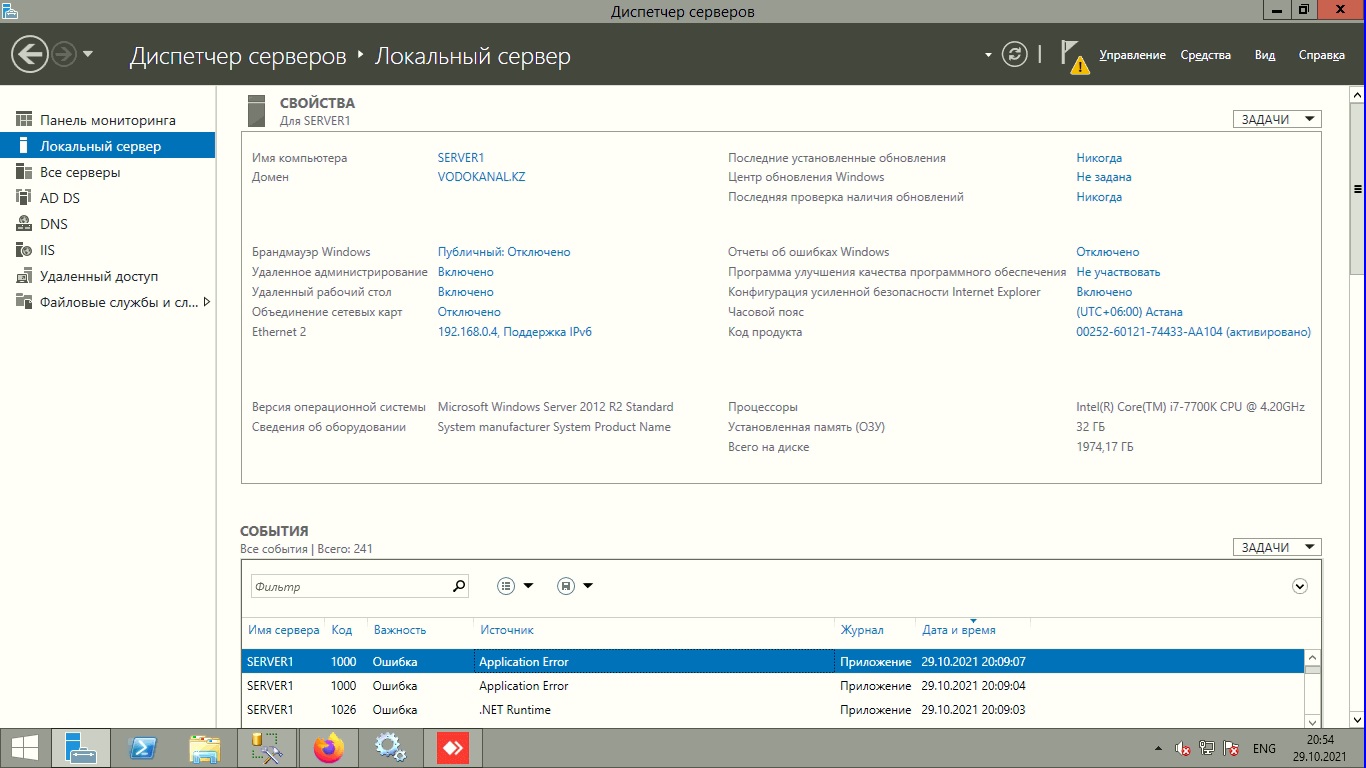The height and width of the screenshot is (768, 1366).
Task: Open ЗАДАЧИ dropdown in Свойства section
Action: pos(1277,119)
